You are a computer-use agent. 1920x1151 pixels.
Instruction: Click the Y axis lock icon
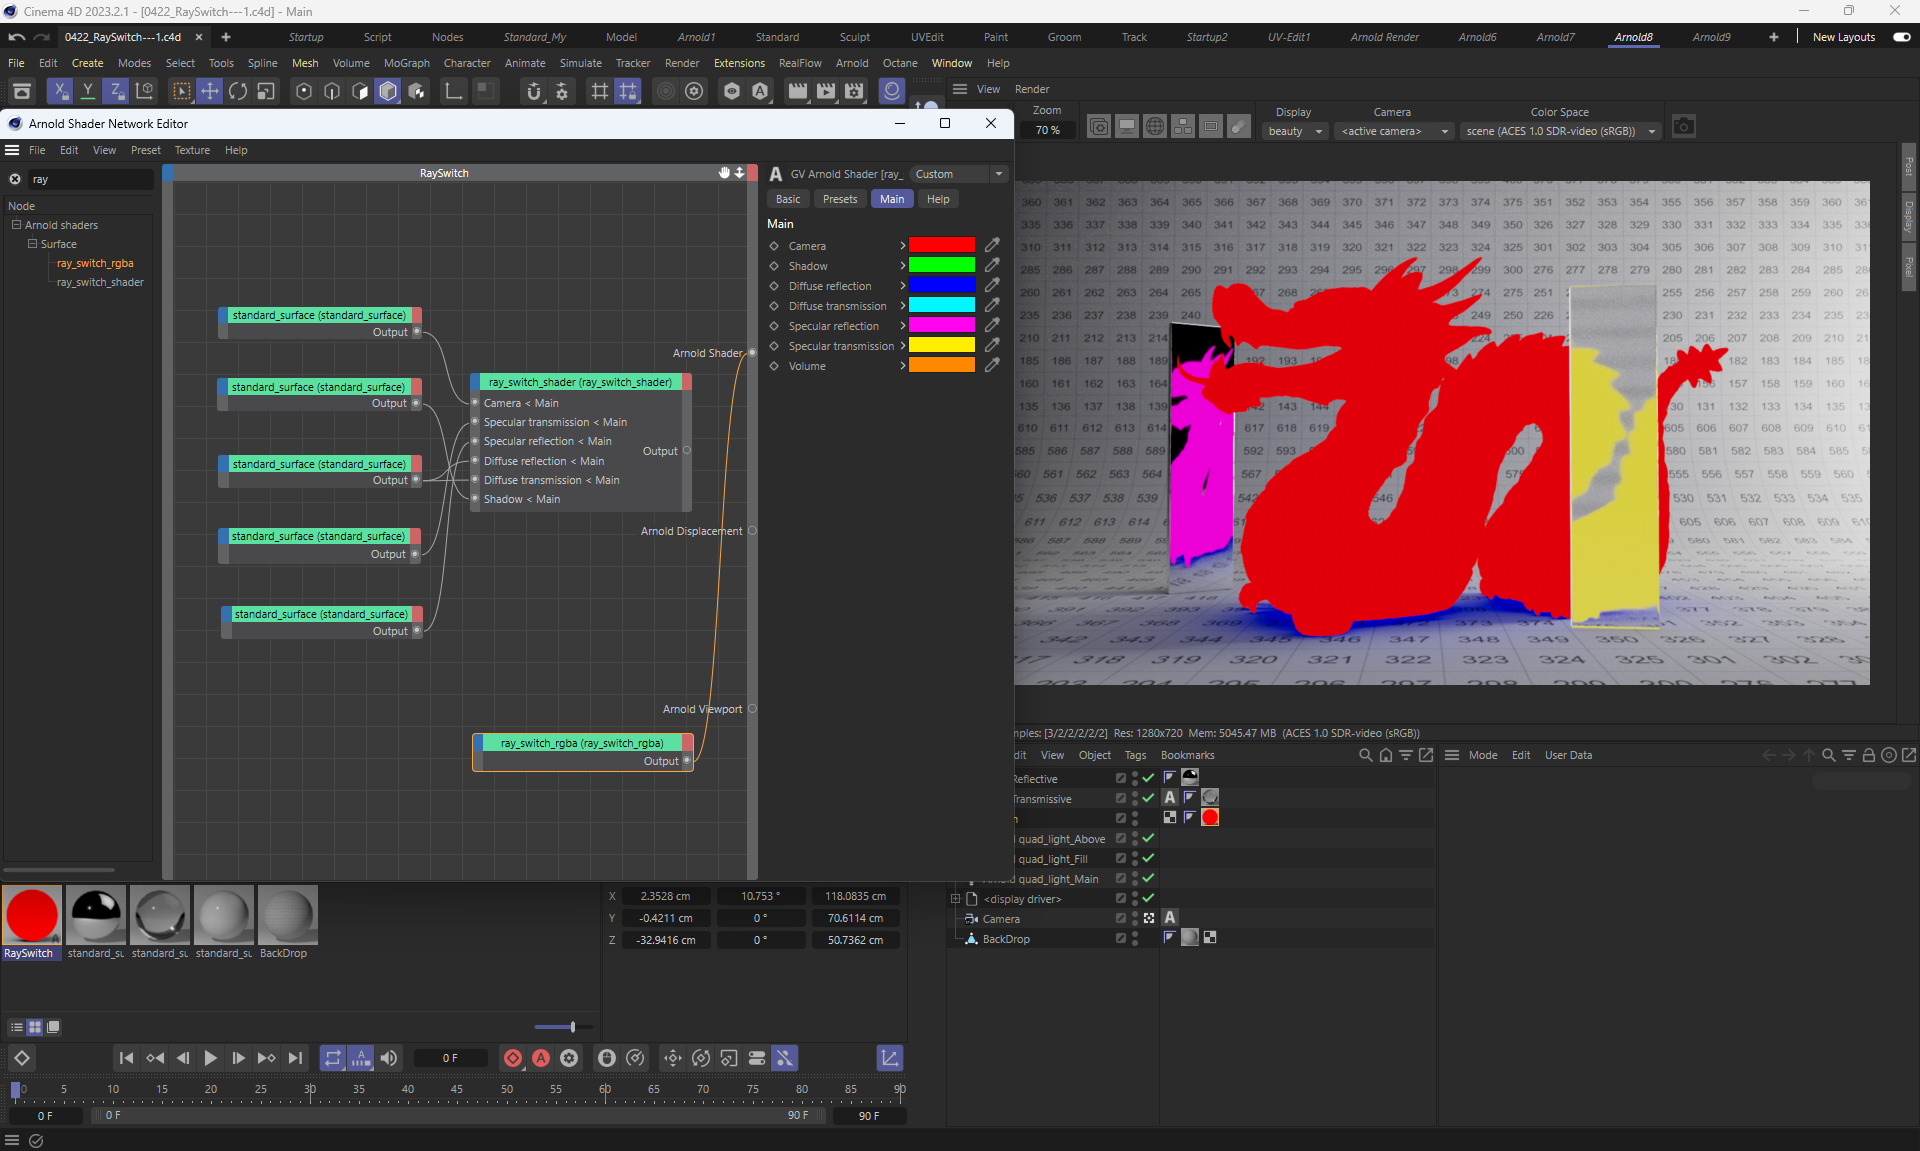click(88, 91)
